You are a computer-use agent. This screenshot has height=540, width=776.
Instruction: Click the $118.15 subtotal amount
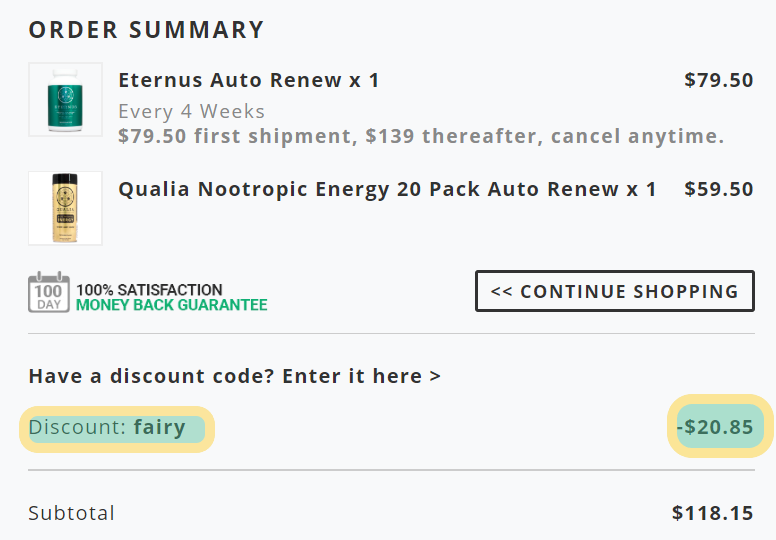click(x=713, y=513)
